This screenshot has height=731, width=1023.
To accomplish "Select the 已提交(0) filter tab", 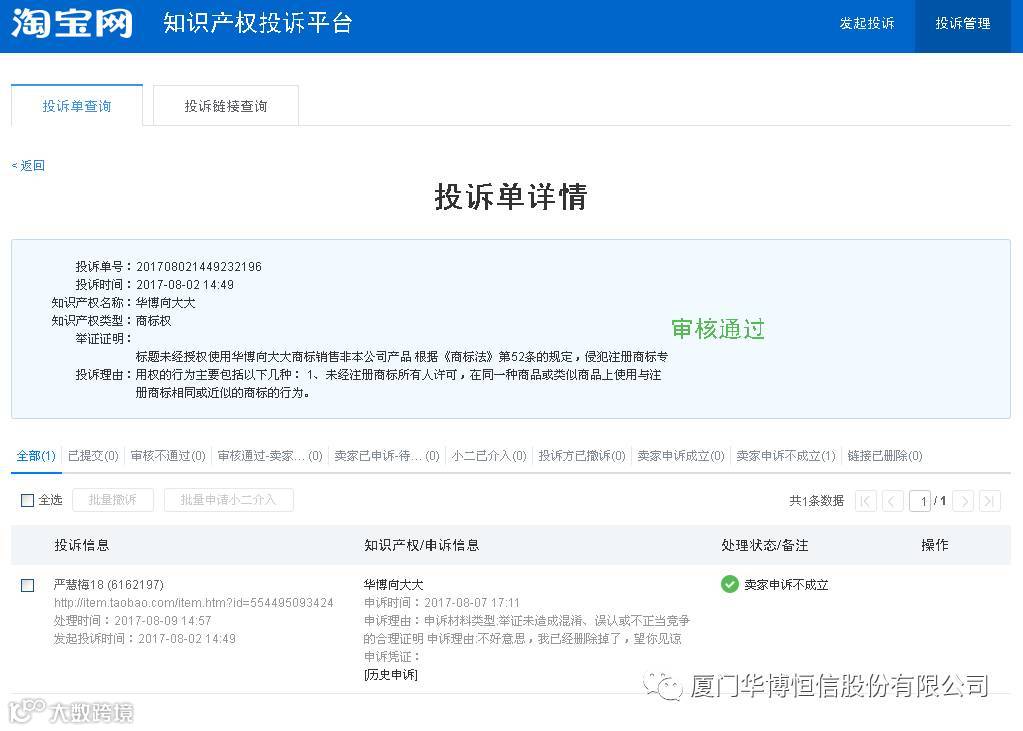I will click(x=93, y=456).
